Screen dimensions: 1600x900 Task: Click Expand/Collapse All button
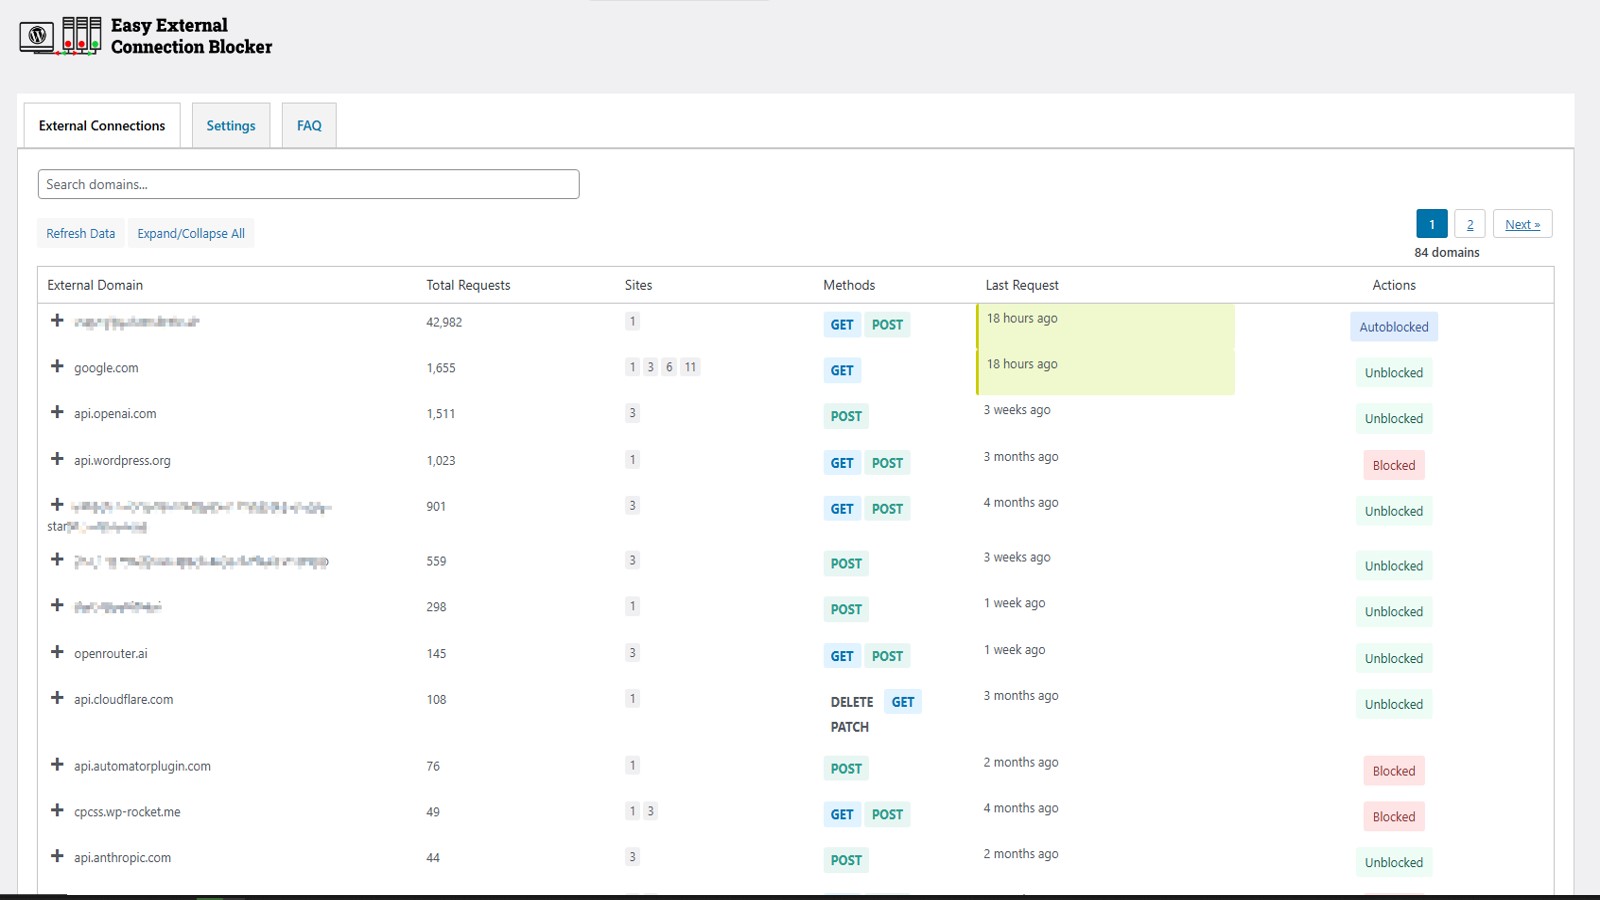(191, 234)
